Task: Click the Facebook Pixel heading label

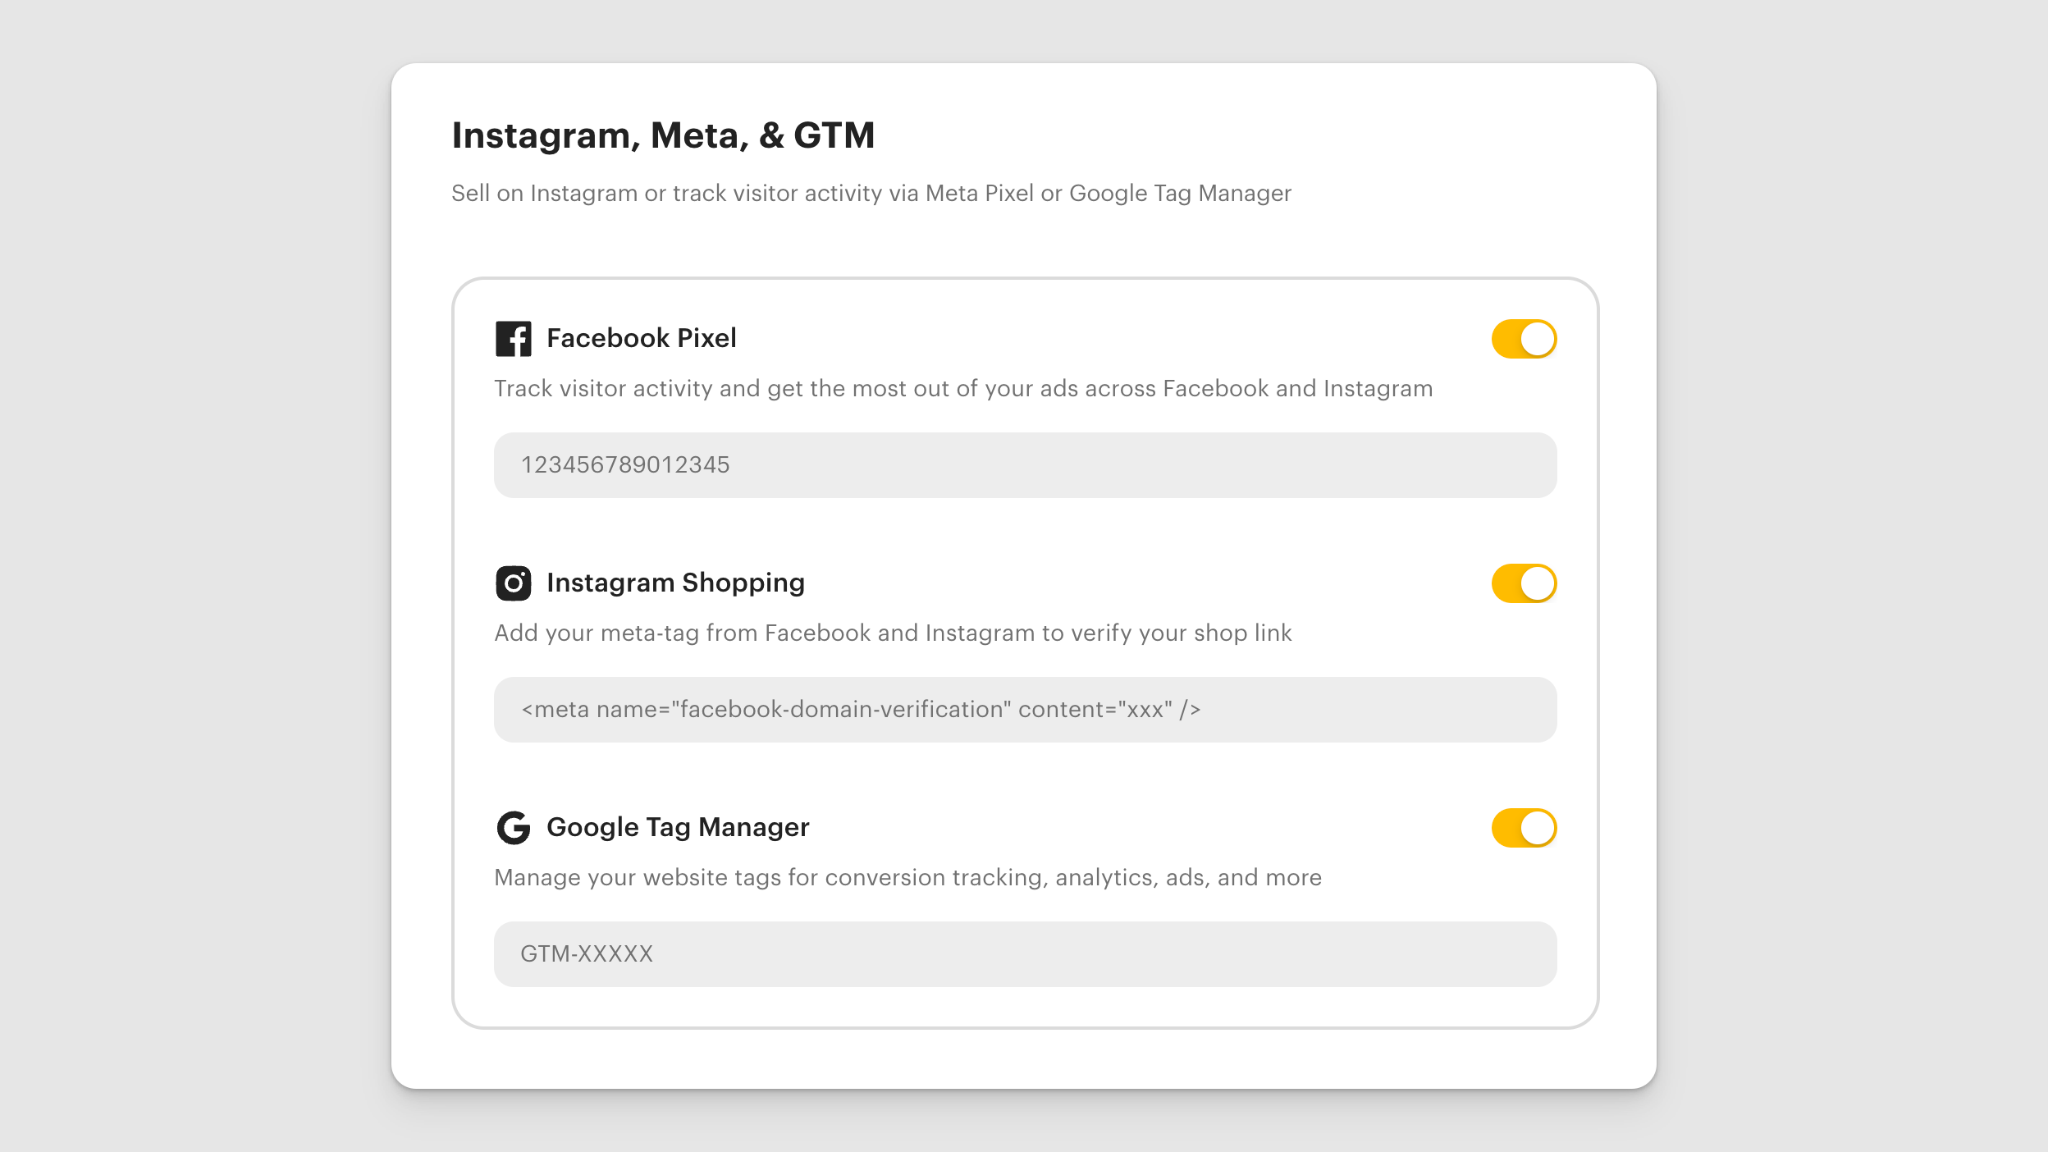Action: click(x=641, y=338)
